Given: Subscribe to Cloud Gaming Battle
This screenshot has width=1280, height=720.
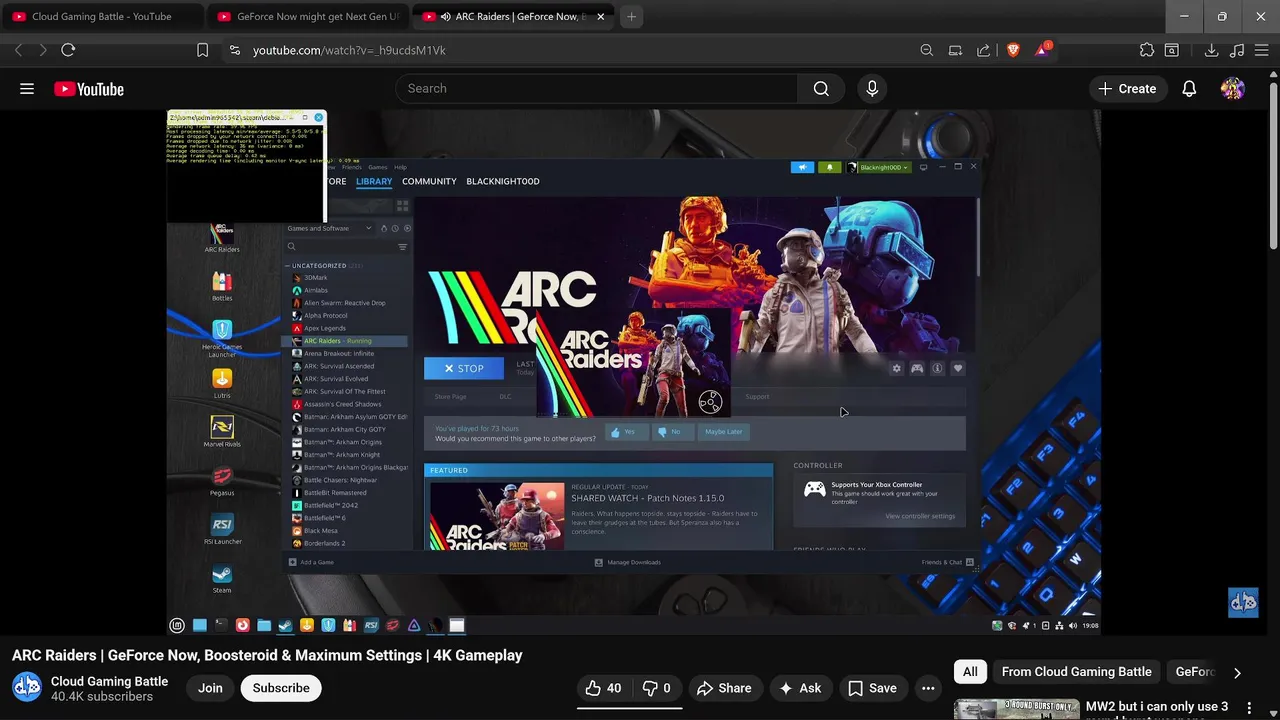Looking at the screenshot, I should [x=281, y=688].
